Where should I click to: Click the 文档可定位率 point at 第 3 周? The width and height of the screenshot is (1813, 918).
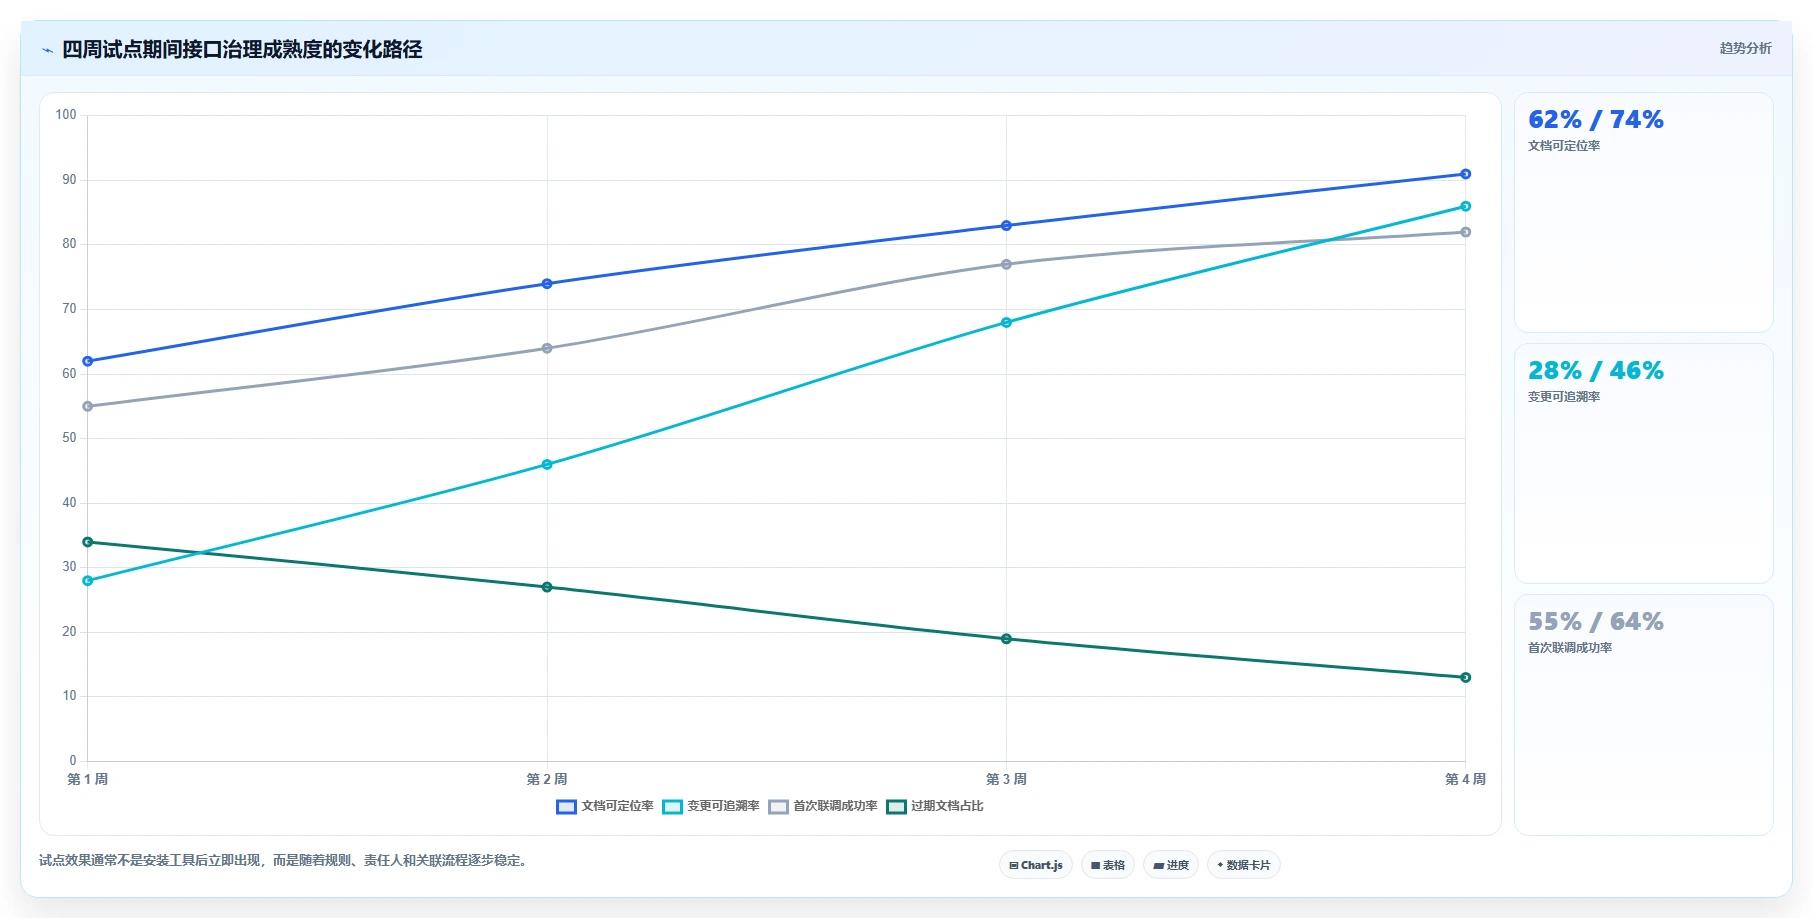pyautogui.click(x=1006, y=226)
